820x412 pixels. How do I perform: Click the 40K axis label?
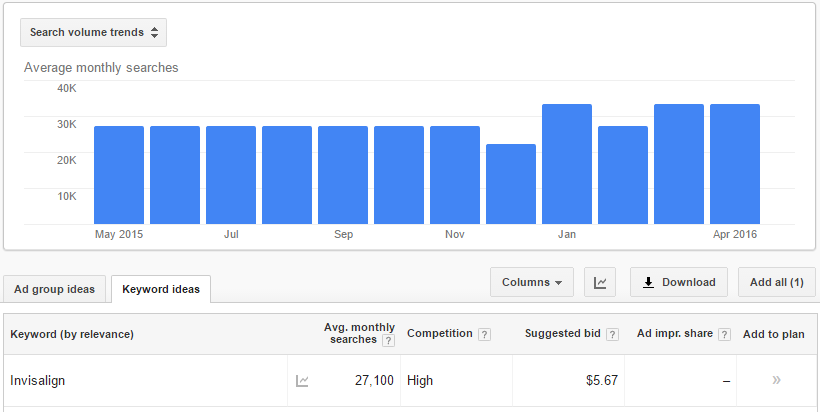pyautogui.click(x=67, y=88)
